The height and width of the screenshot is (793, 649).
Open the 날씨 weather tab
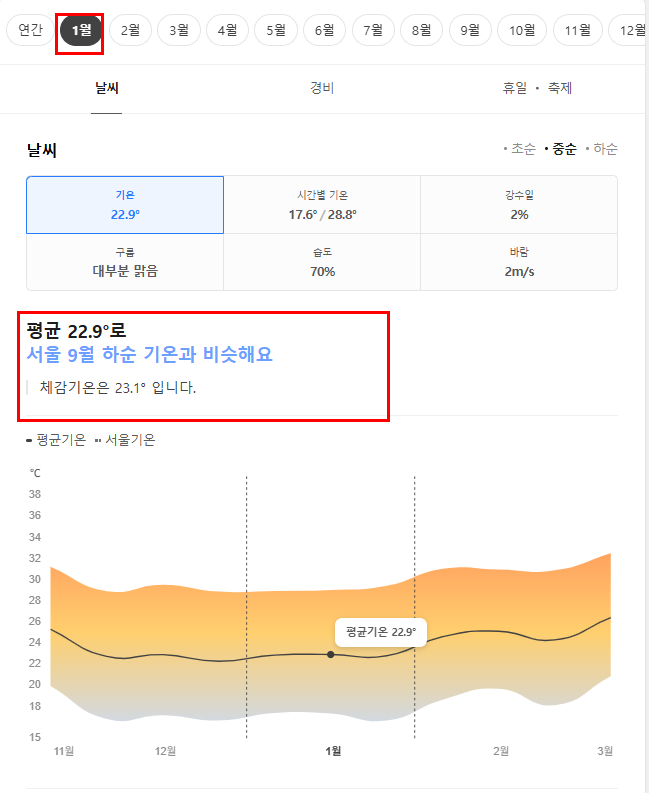tap(107, 89)
